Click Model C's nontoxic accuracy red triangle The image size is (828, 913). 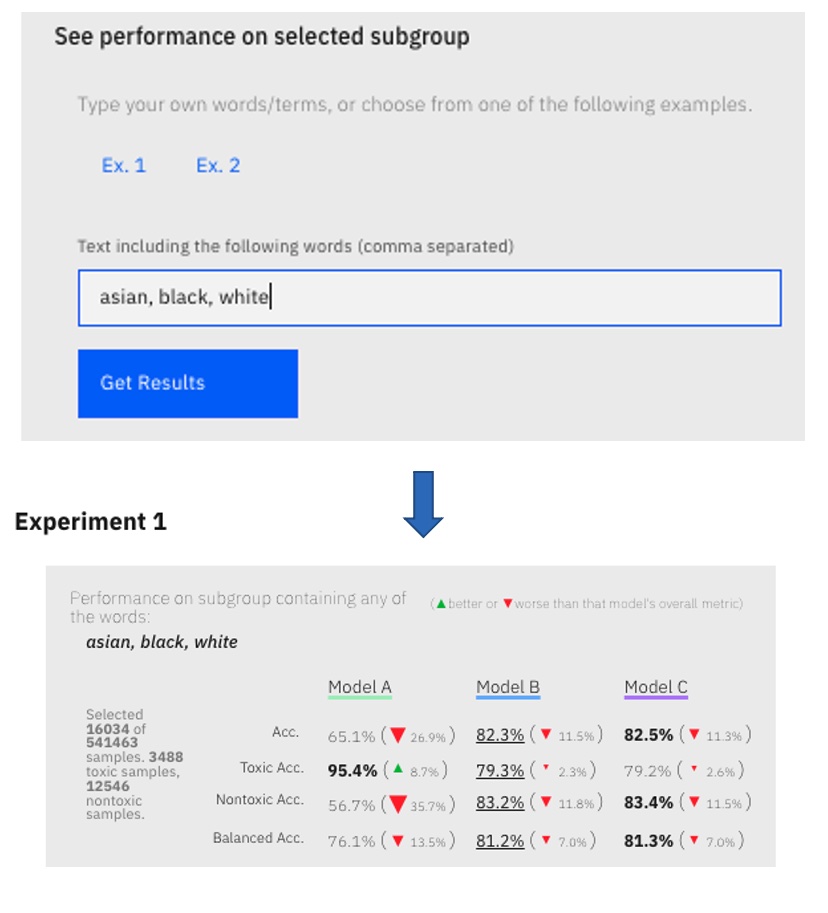tap(694, 802)
